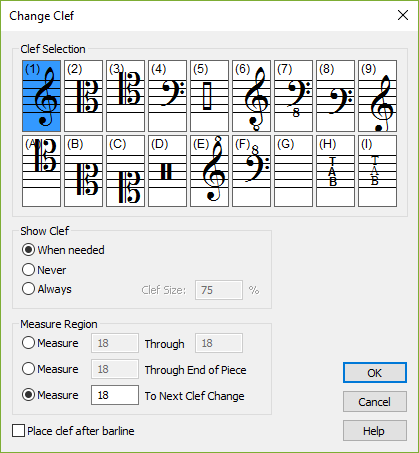Choose the percussion clef labeled (D)
This screenshot has width=419, height=453.
[167, 171]
